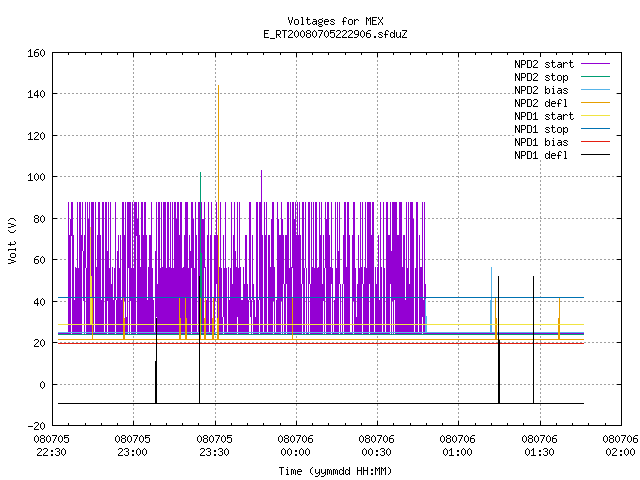Click the x-axis tick label 080705 22:30
640x480 pixels.
coord(51,445)
